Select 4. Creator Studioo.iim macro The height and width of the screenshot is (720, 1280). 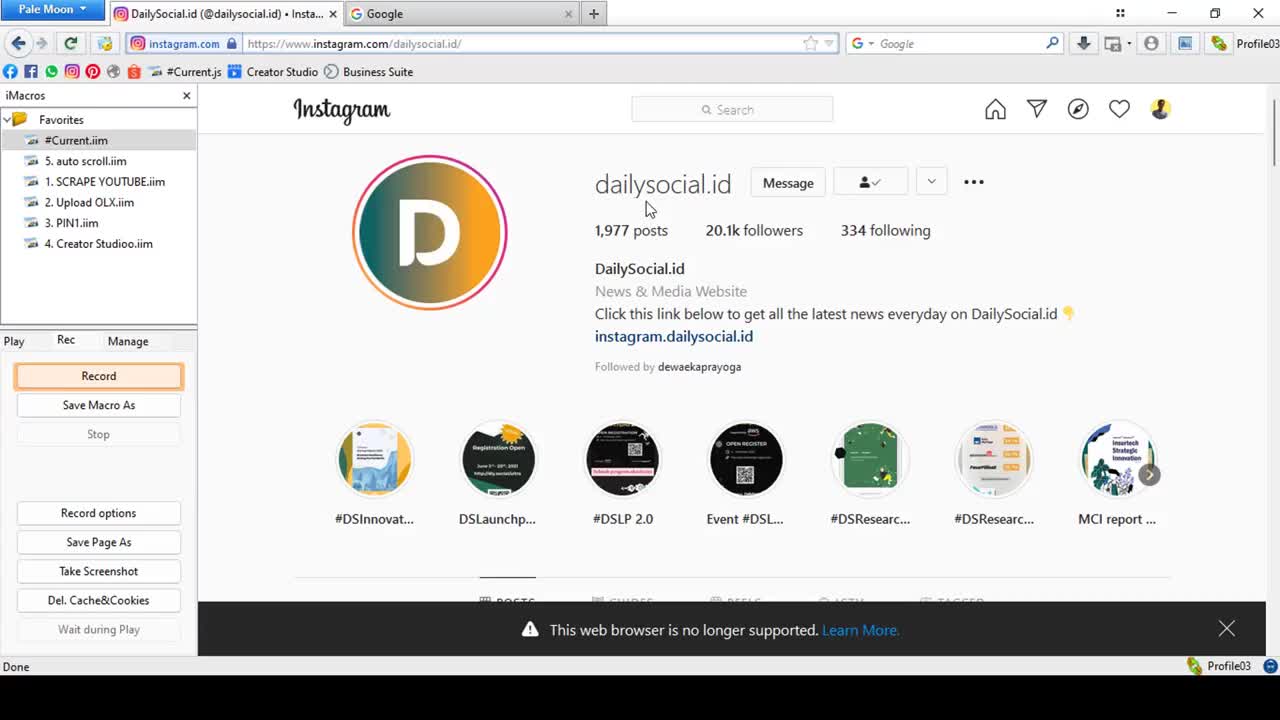[x=98, y=244]
